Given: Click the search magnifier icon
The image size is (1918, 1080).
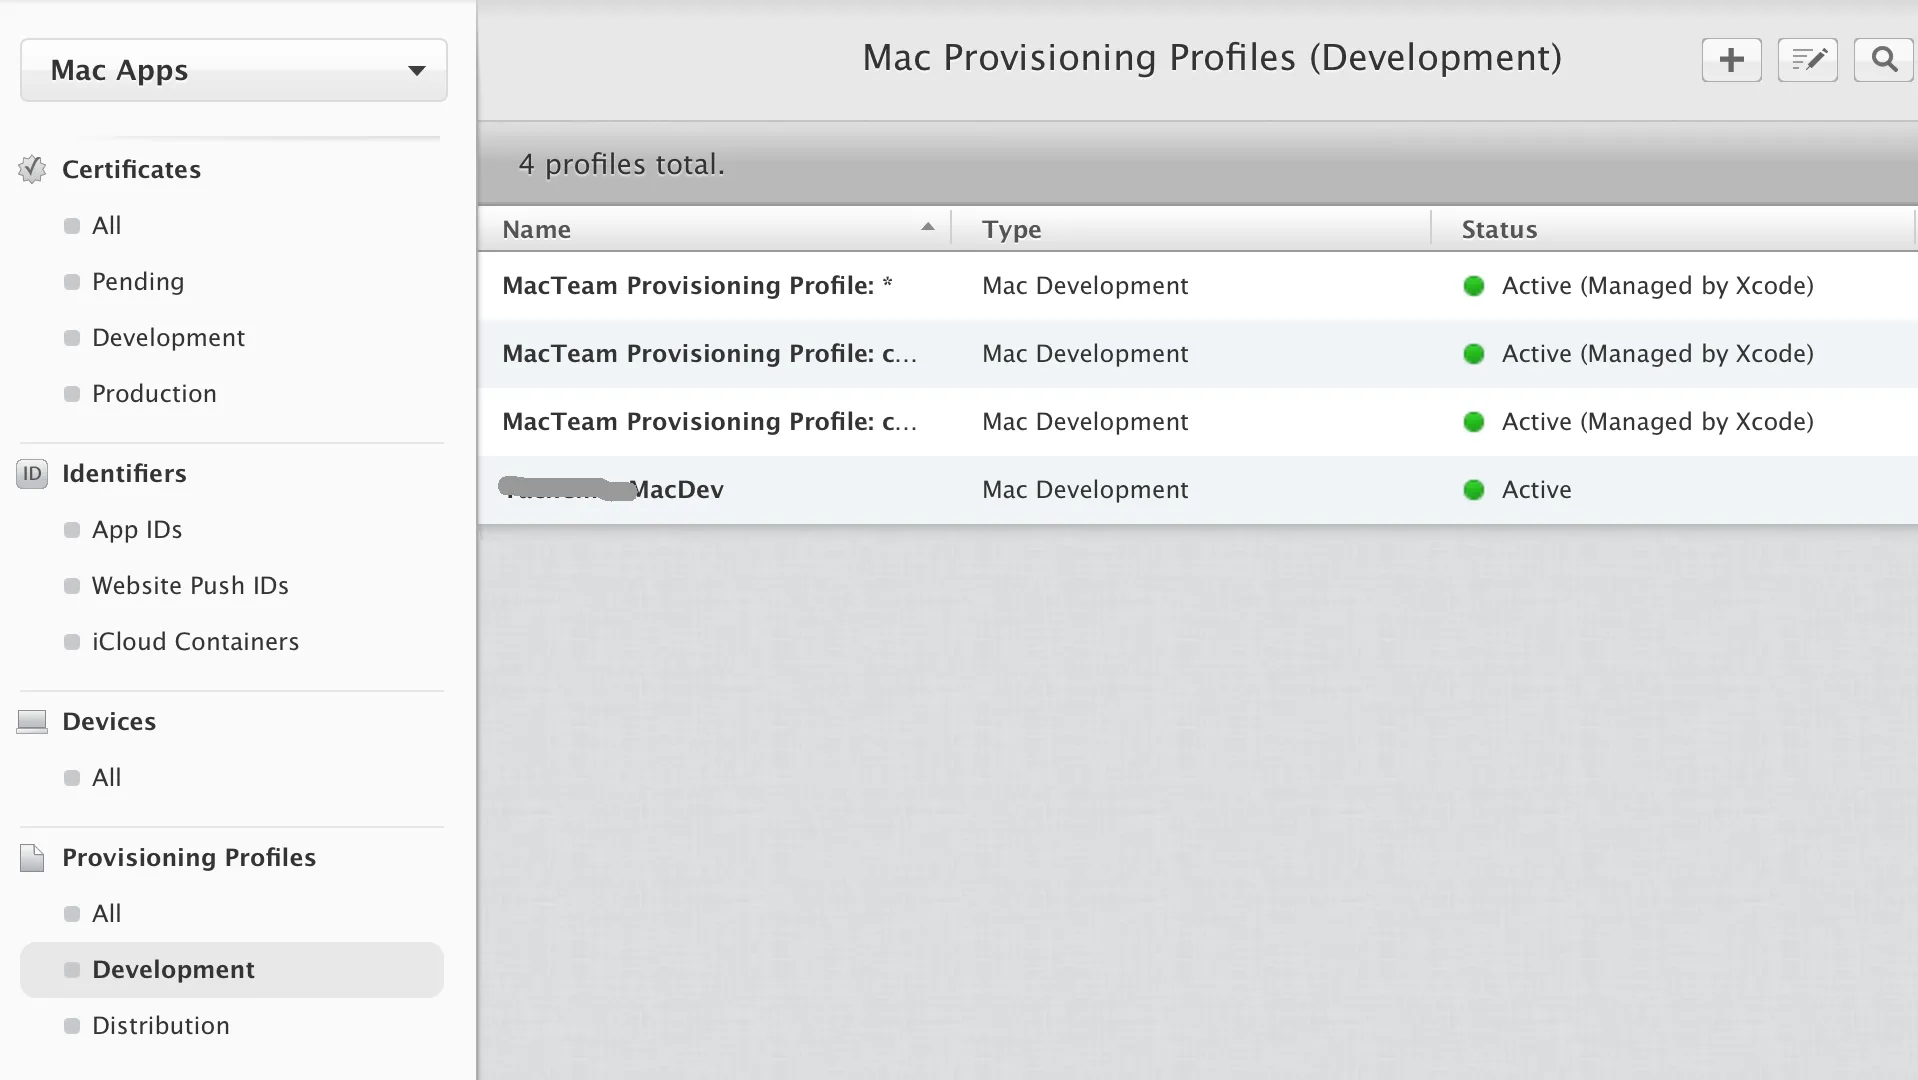Looking at the screenshot, I should pyautogui.click(x=1883, y=60).
